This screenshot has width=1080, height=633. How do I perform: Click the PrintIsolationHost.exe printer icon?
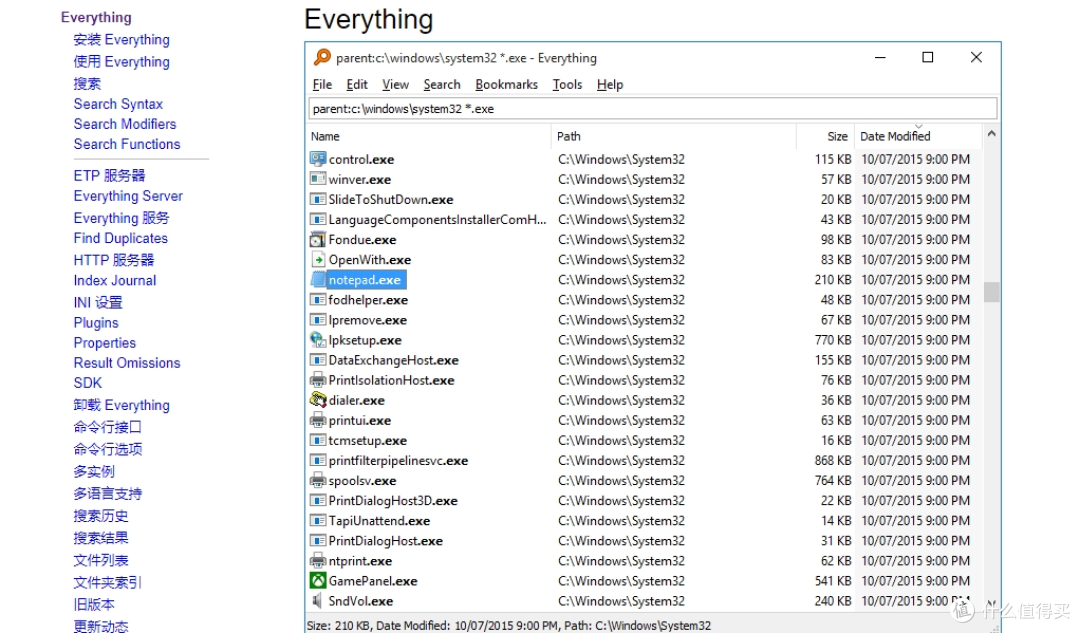pos(318,380)
